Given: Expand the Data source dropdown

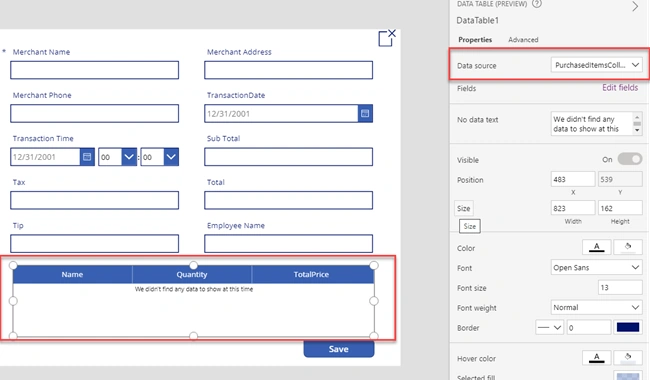Looking at the screenshot, I should 596,65.
